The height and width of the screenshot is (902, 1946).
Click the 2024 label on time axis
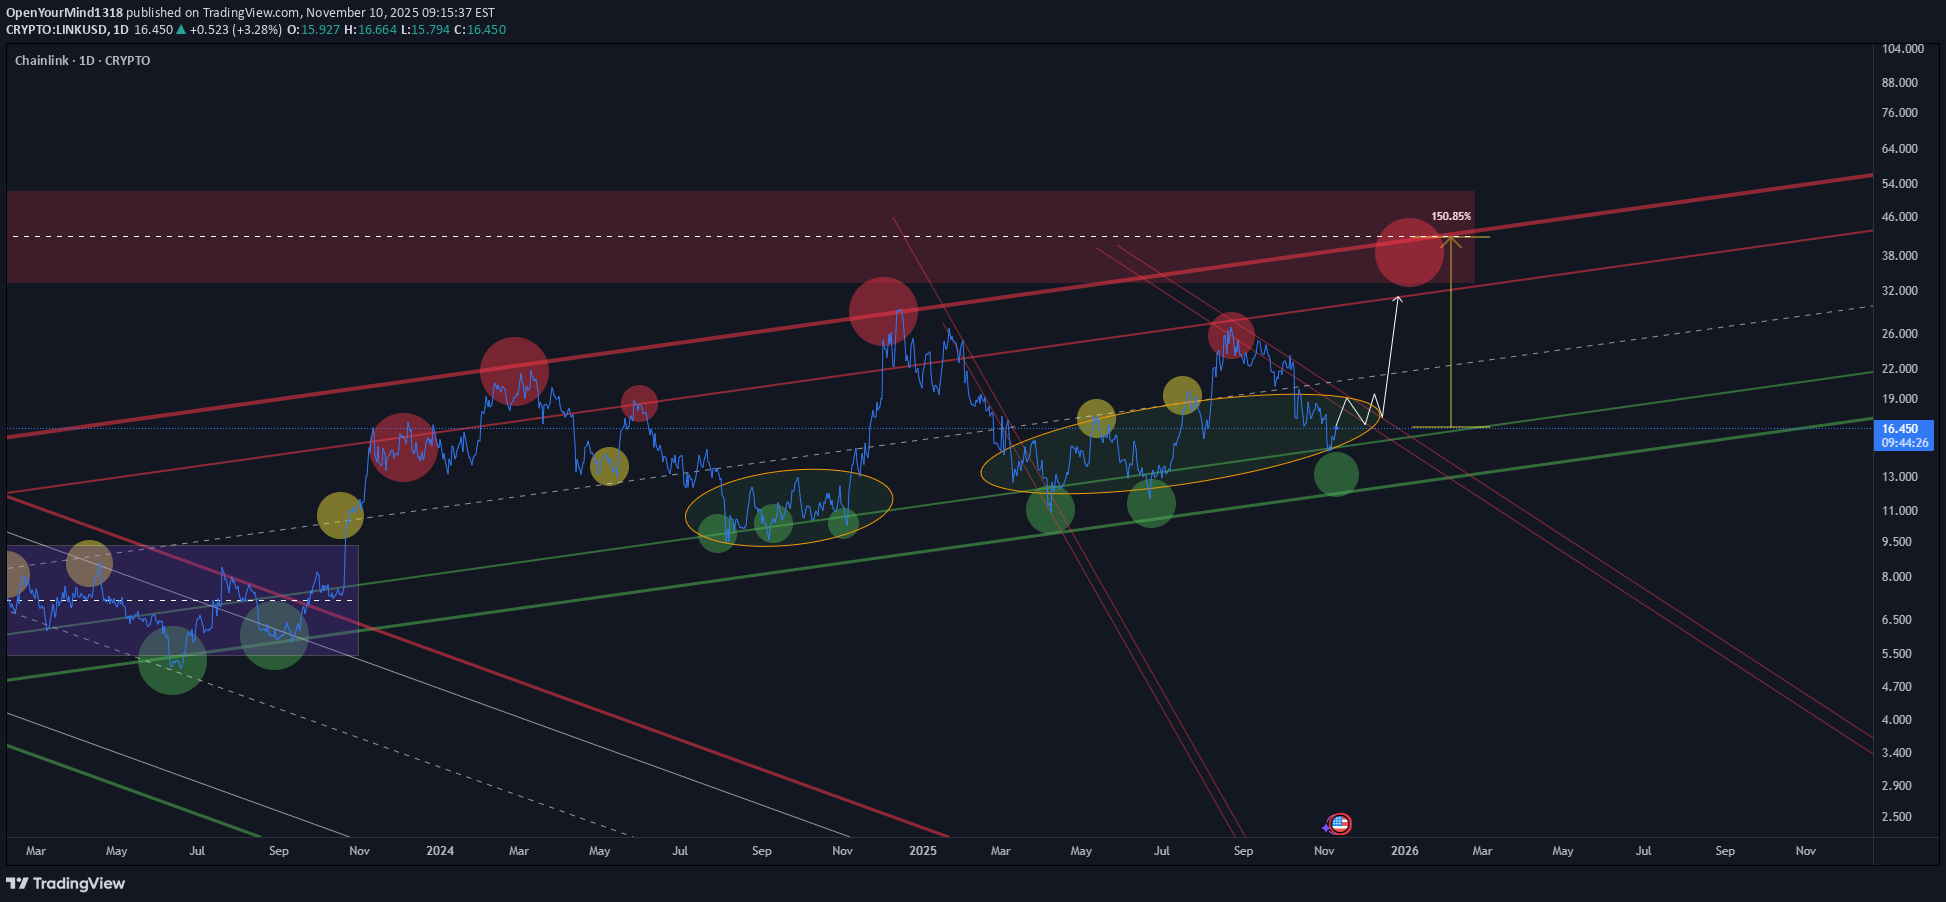(x=439, y=851)
